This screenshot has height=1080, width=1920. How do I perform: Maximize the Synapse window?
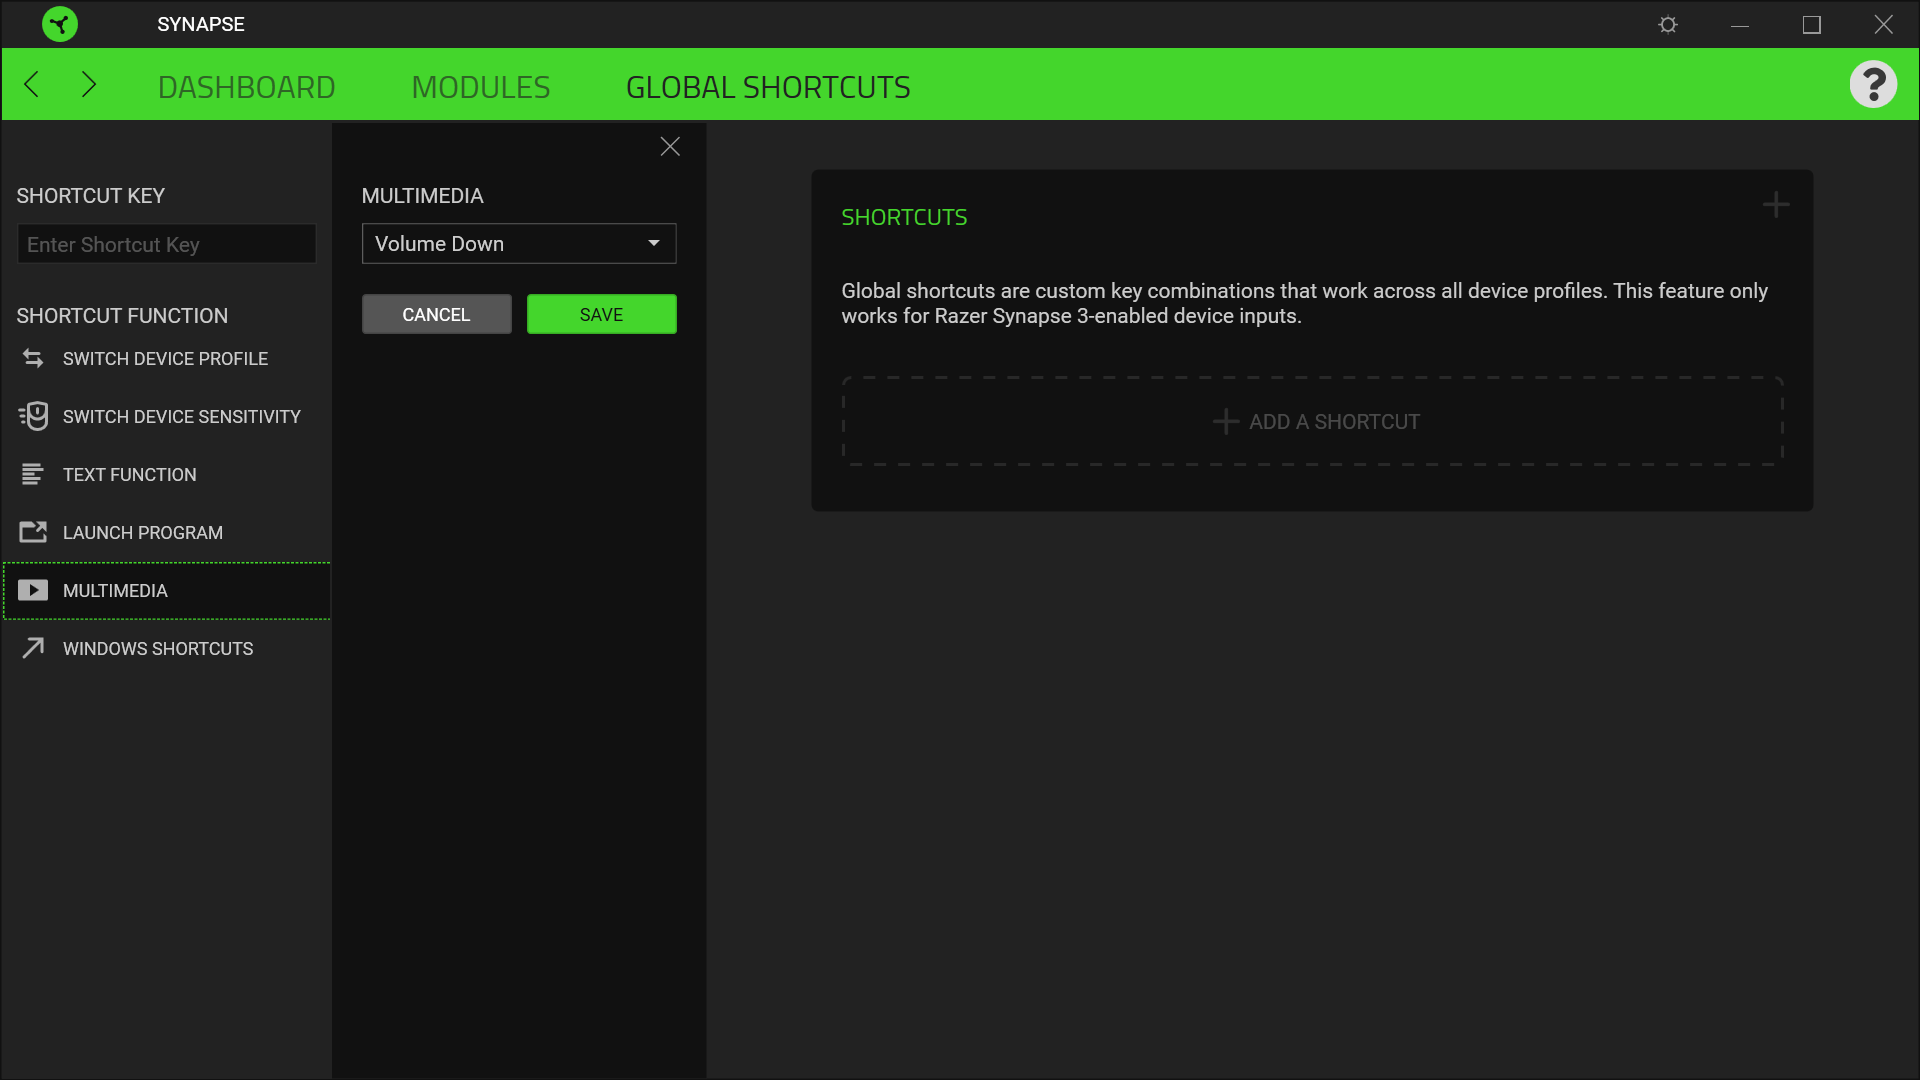(x=1812, y=24)
